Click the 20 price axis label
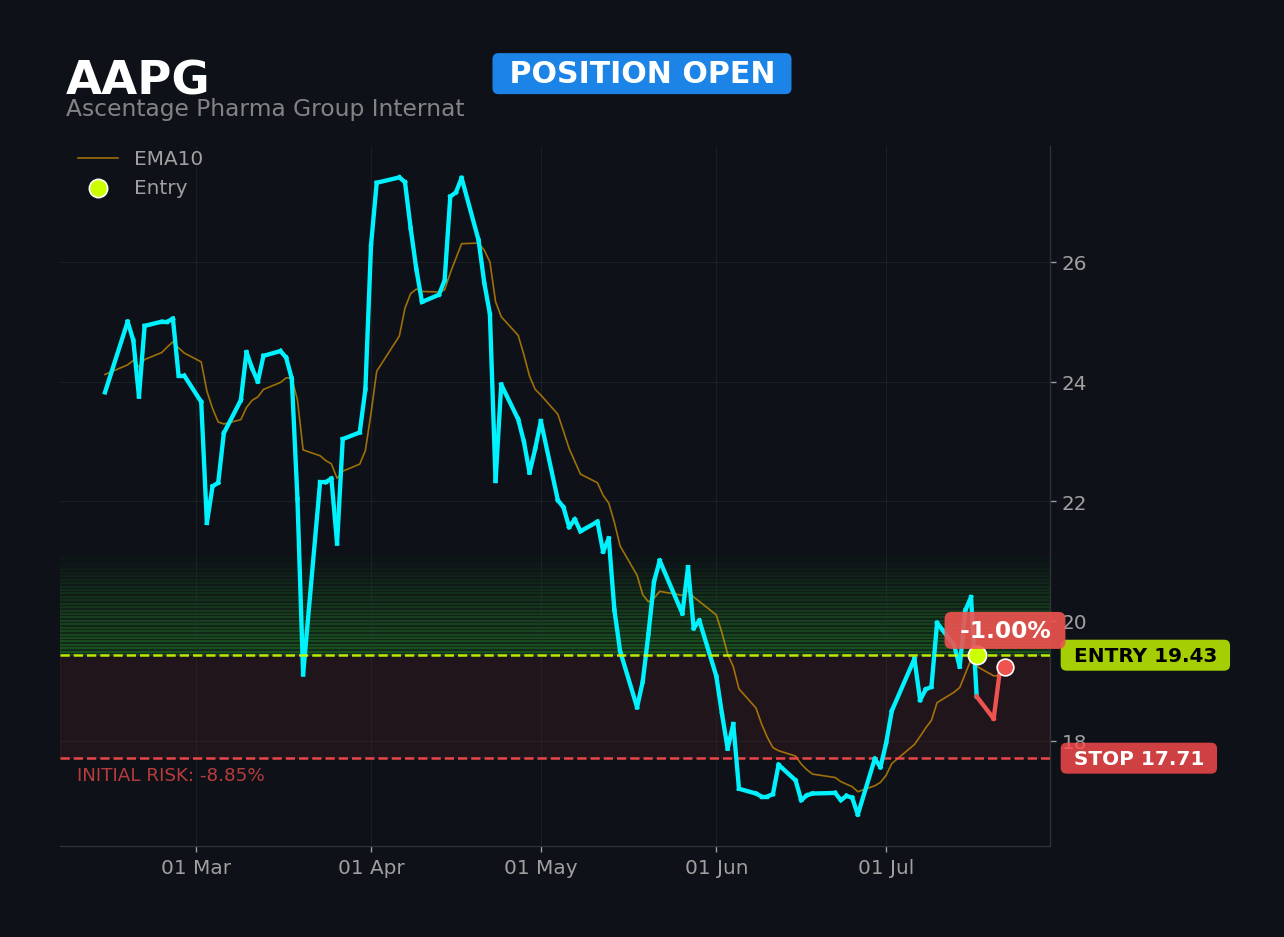 [1074, 622]
